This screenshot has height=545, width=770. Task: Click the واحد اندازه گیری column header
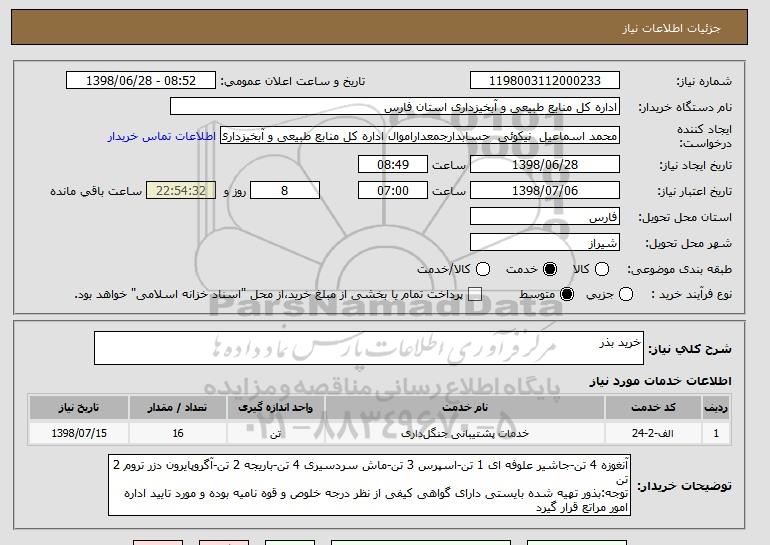pyautogui.click(x=275, y=408)
